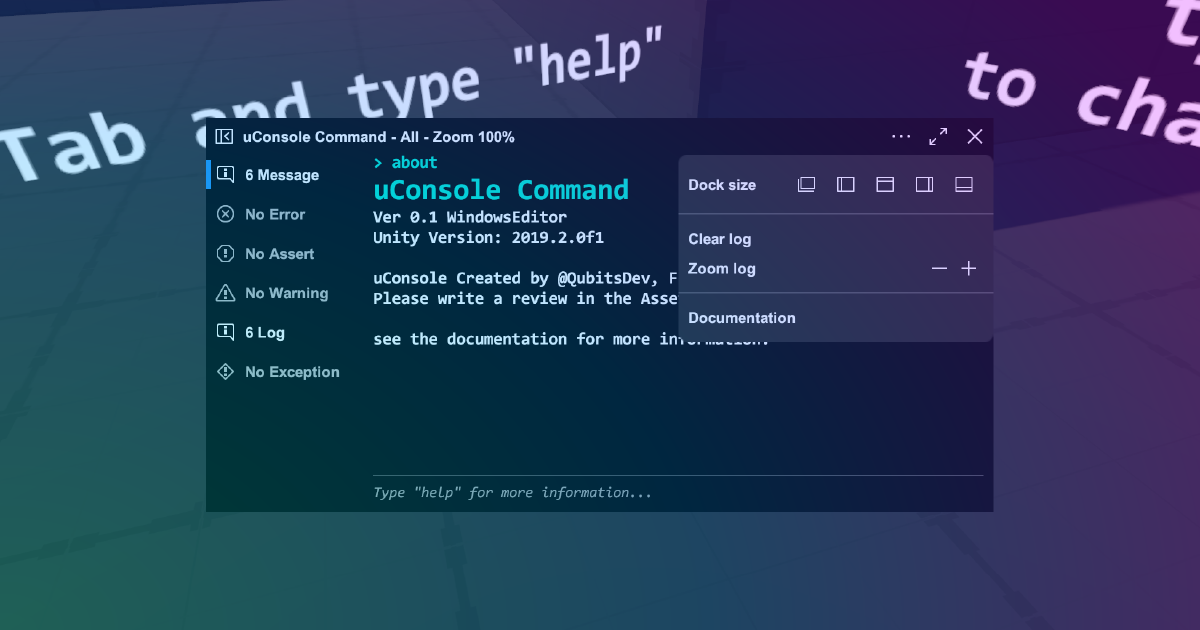Select the Documentation menu entry
Viewport: 1200px width, 630px height.
742,317
